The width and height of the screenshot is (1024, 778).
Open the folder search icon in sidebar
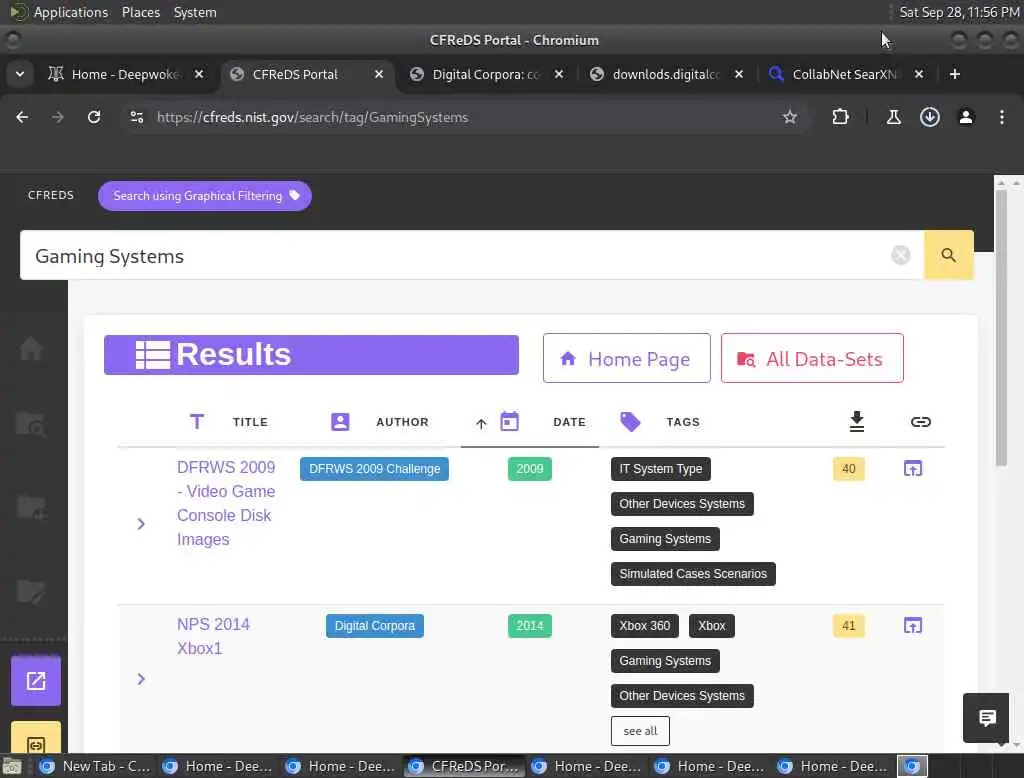click(x=31, y=425)
